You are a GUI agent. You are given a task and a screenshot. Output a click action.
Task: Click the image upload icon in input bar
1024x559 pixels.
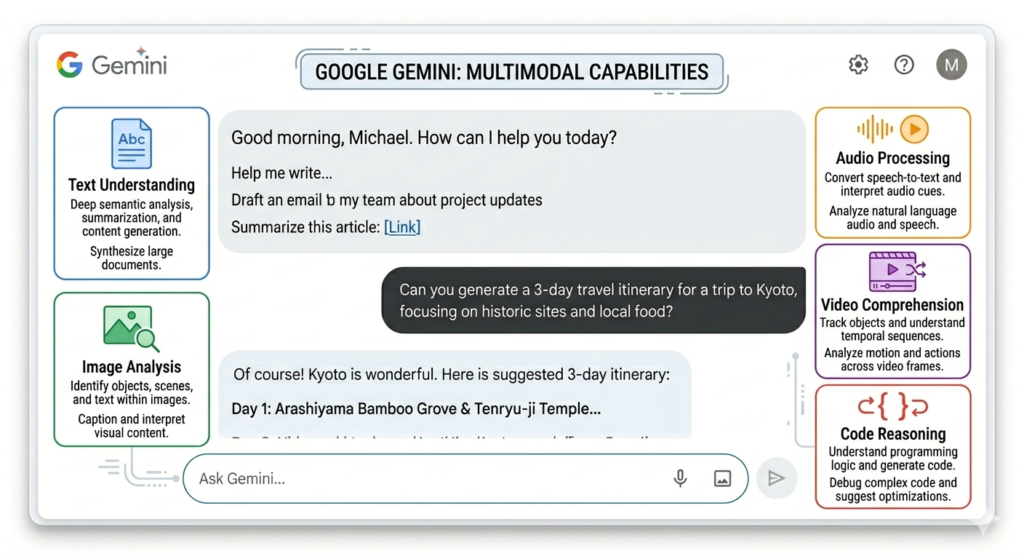coord(722,479)
